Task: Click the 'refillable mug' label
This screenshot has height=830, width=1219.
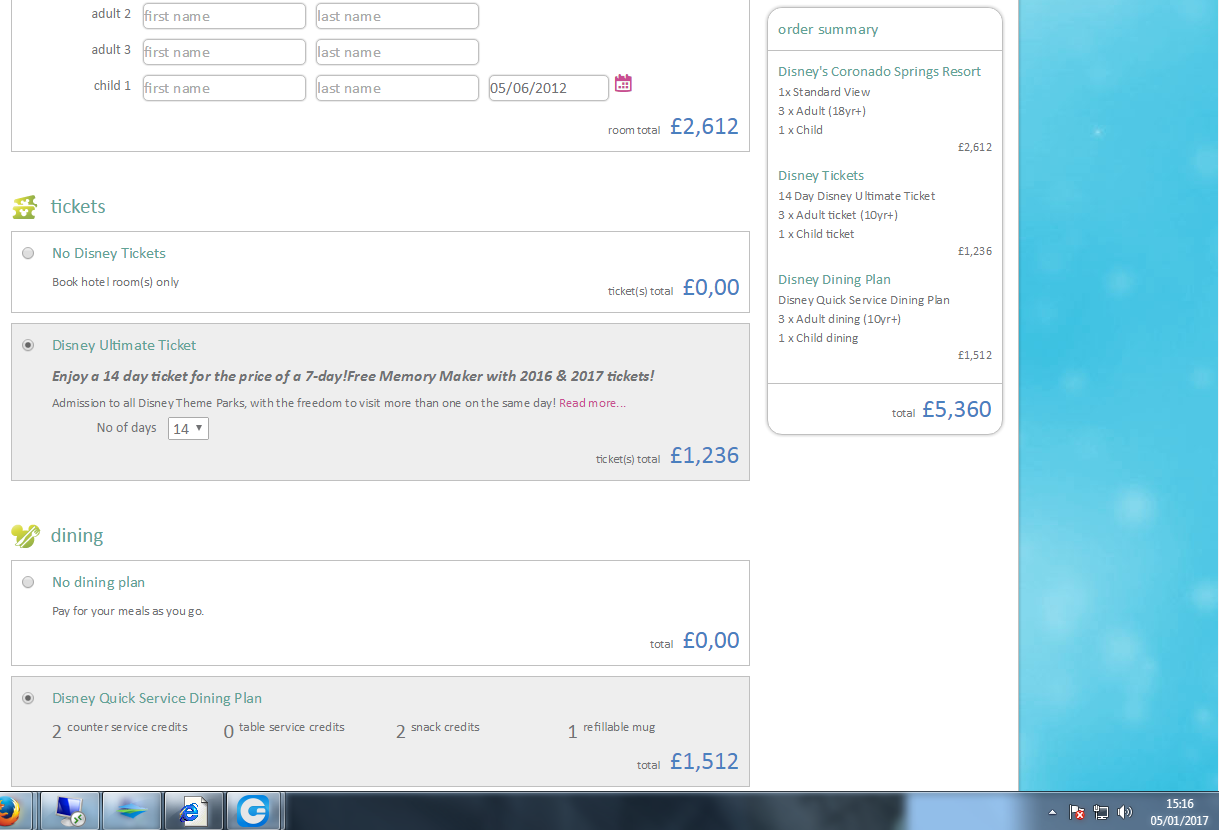Action: click(x=619, y=727)
